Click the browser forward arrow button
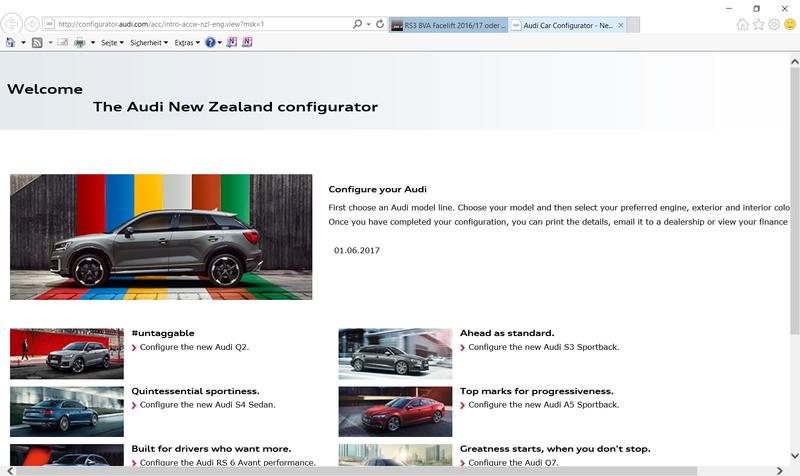The width and height of the screenshot is (800, 476). (33, 23)
